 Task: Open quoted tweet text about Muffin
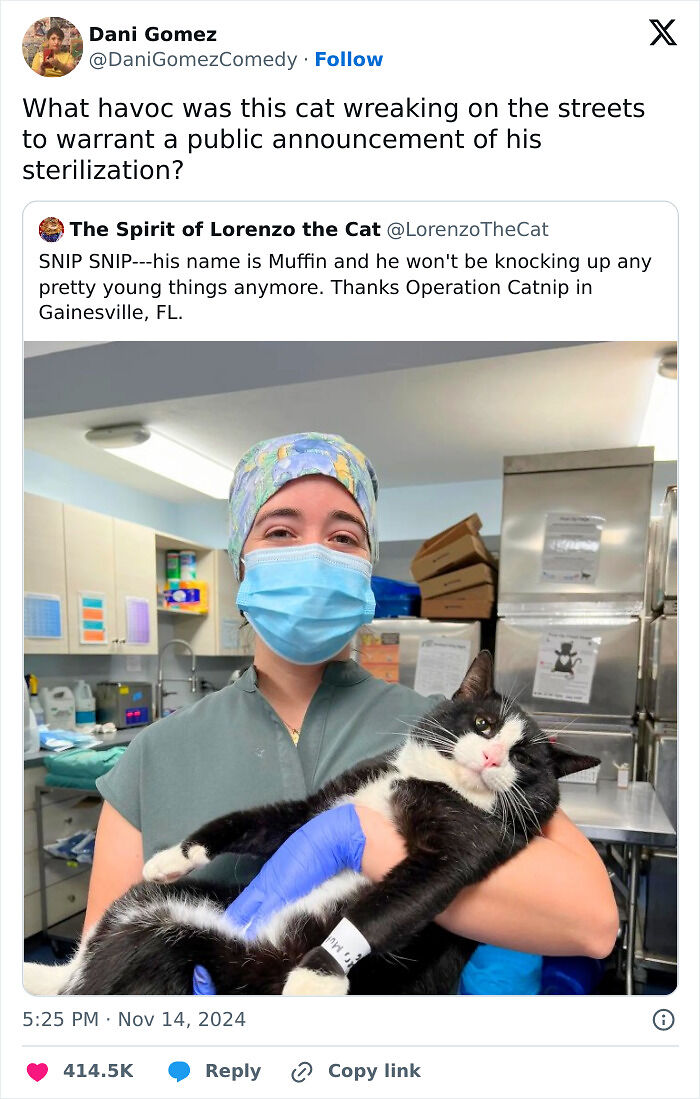[x=345, y=287]
